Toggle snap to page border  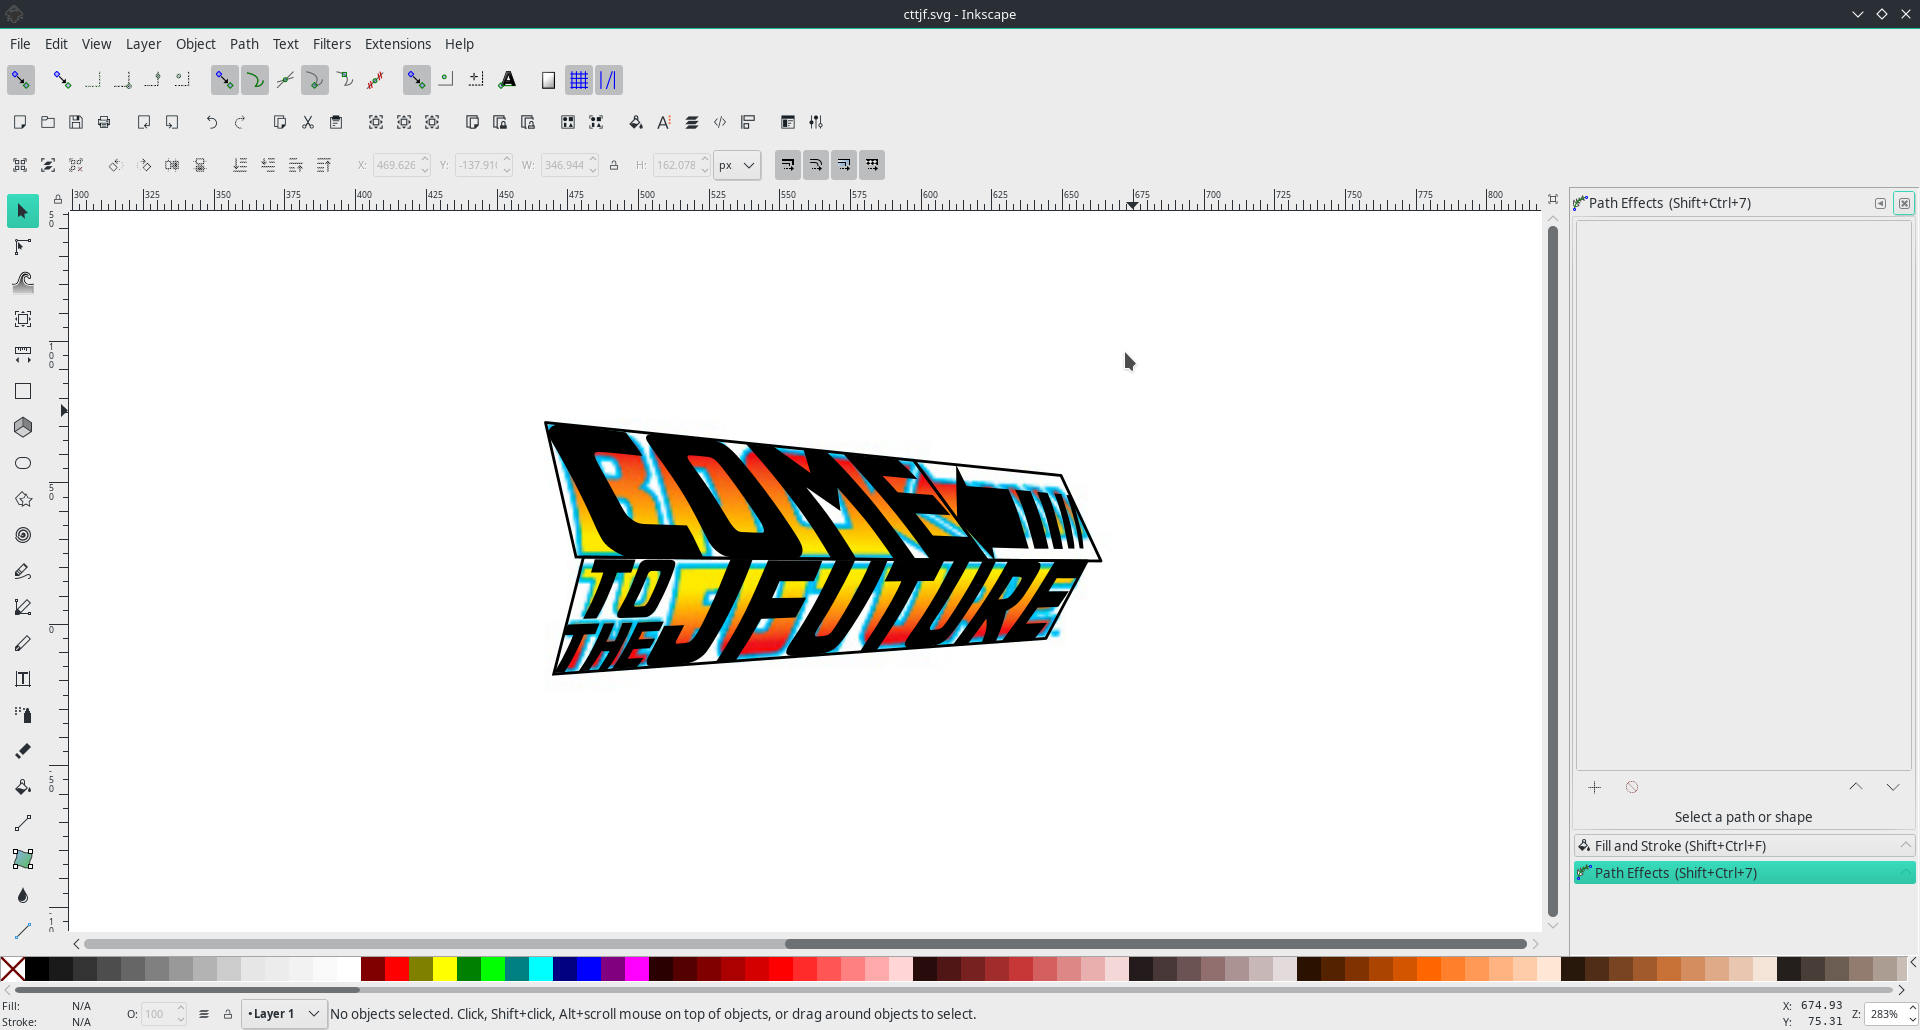click(x=548, y=80)
